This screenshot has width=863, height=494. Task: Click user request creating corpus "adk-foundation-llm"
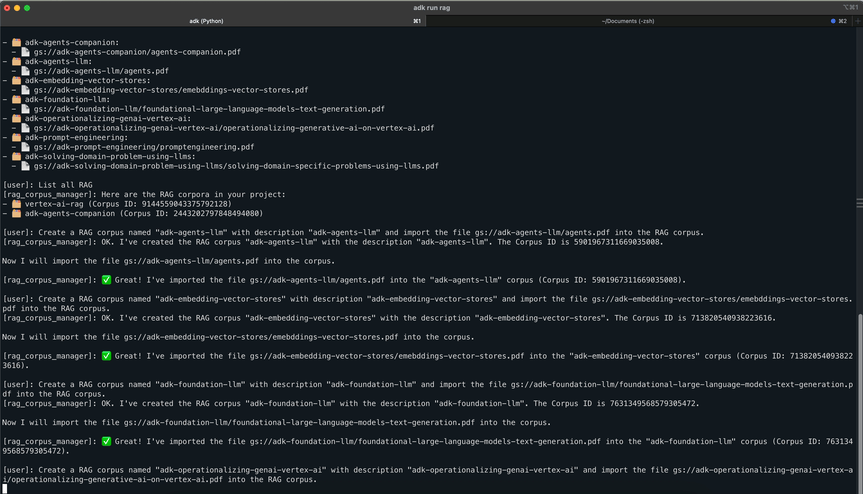(x=427, y=389)
